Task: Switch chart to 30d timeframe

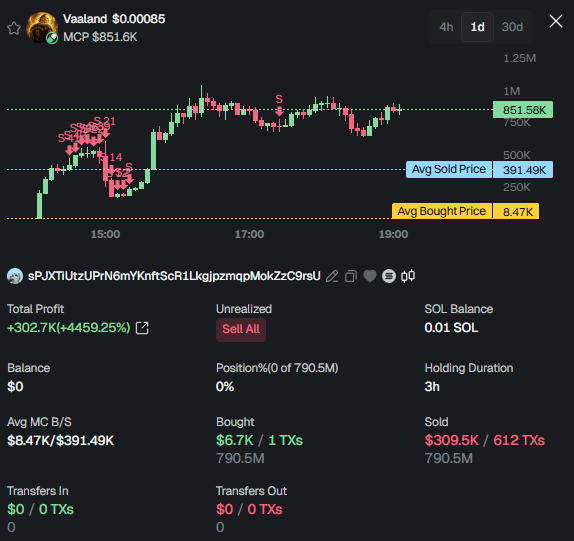Action: [x=512, y=27]
